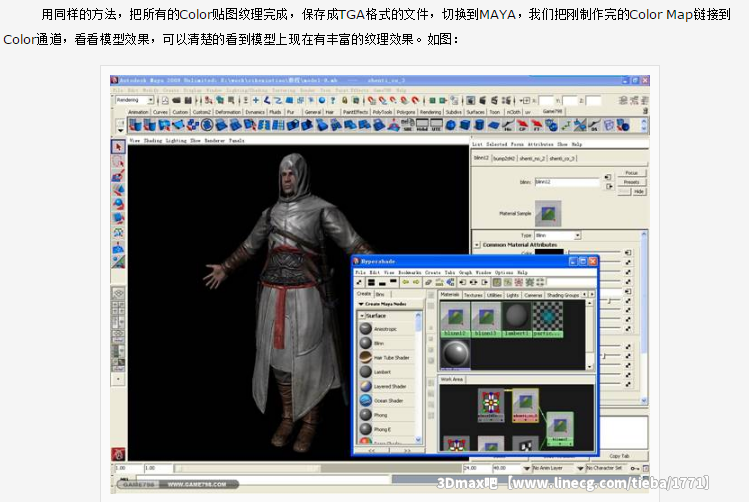Open the Shading Groups tab in Hypershade
The image size is (749, 502).
[562, 295]
